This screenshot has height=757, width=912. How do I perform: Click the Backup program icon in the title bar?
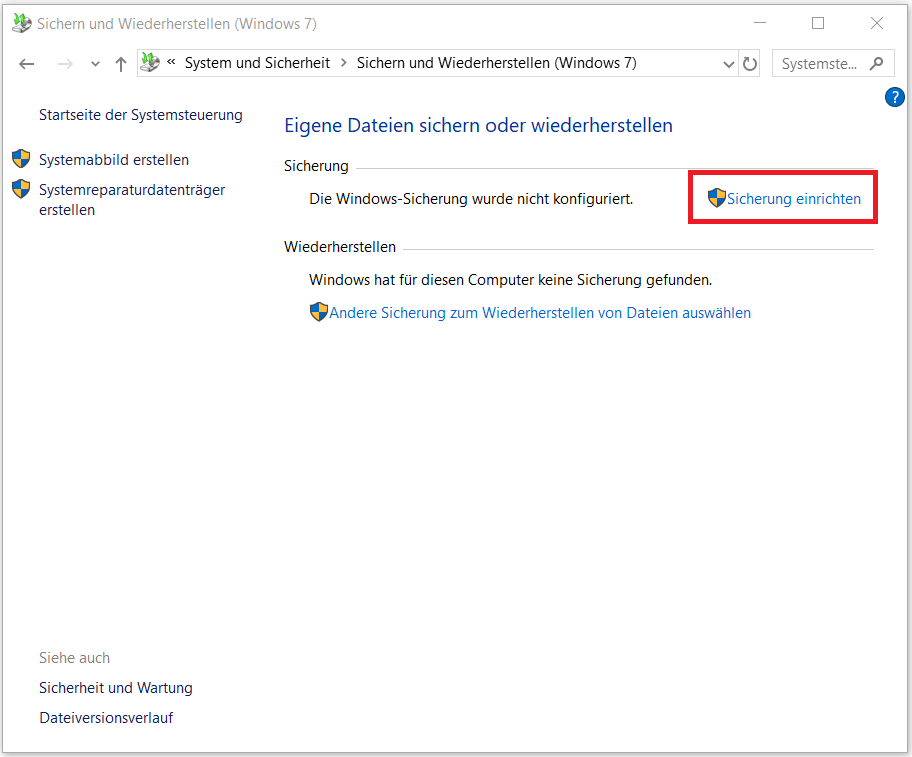tap(20, 22)
